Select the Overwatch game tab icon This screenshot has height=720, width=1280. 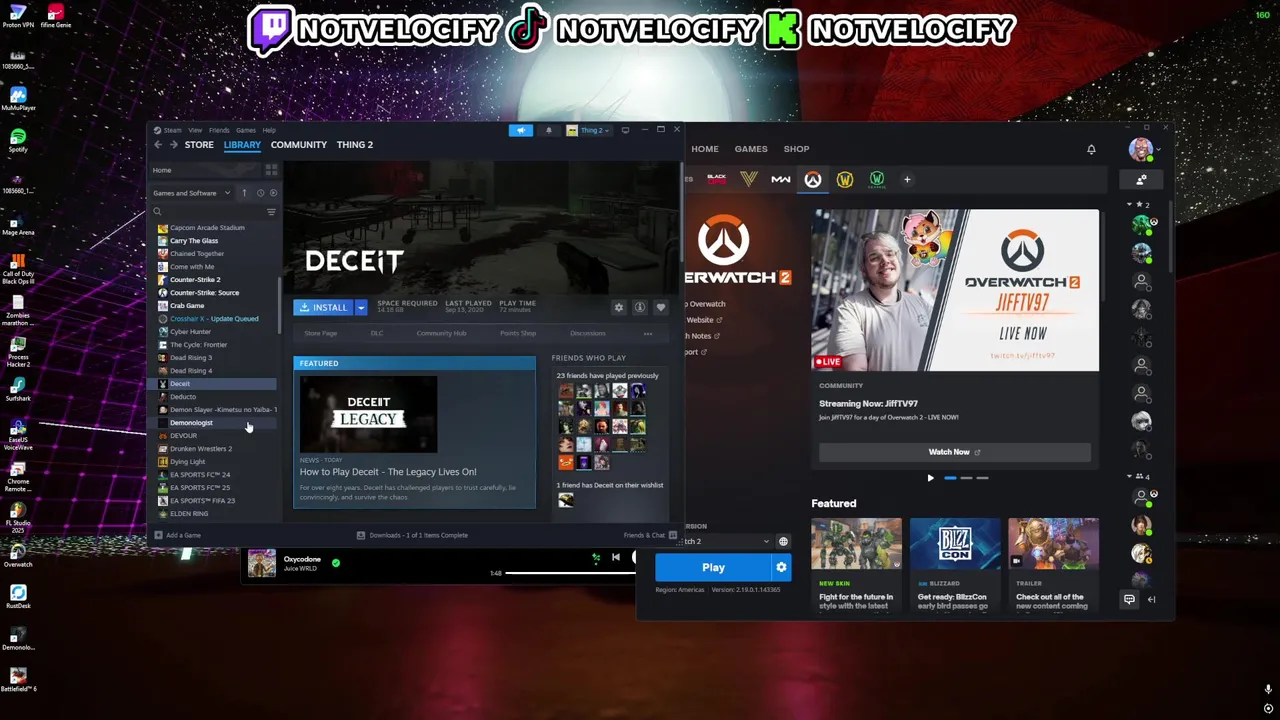[813, 180]
